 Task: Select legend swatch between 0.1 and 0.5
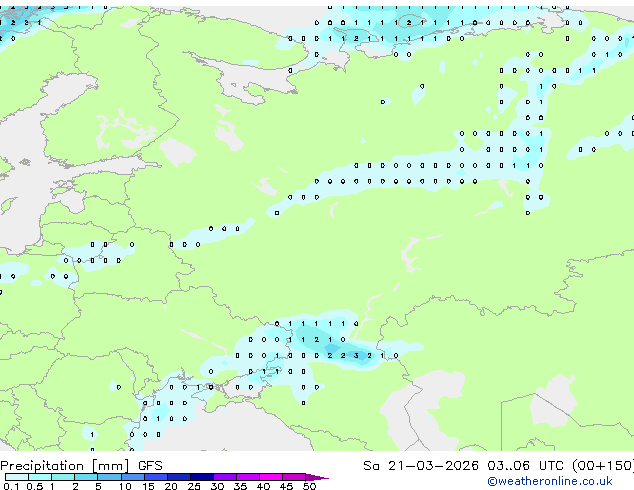(17, 477)
